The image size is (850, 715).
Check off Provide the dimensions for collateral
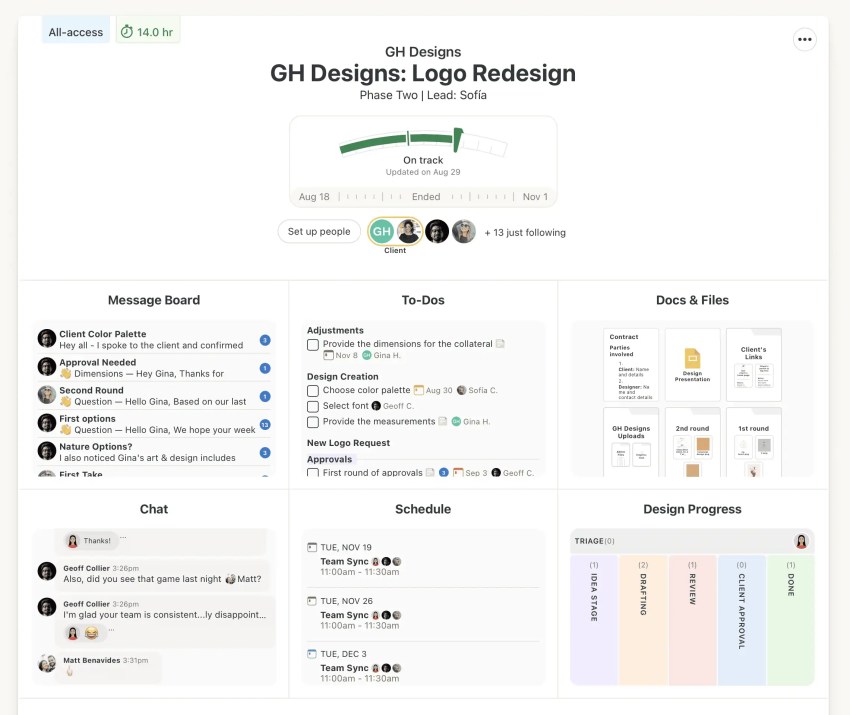[313, 344]
